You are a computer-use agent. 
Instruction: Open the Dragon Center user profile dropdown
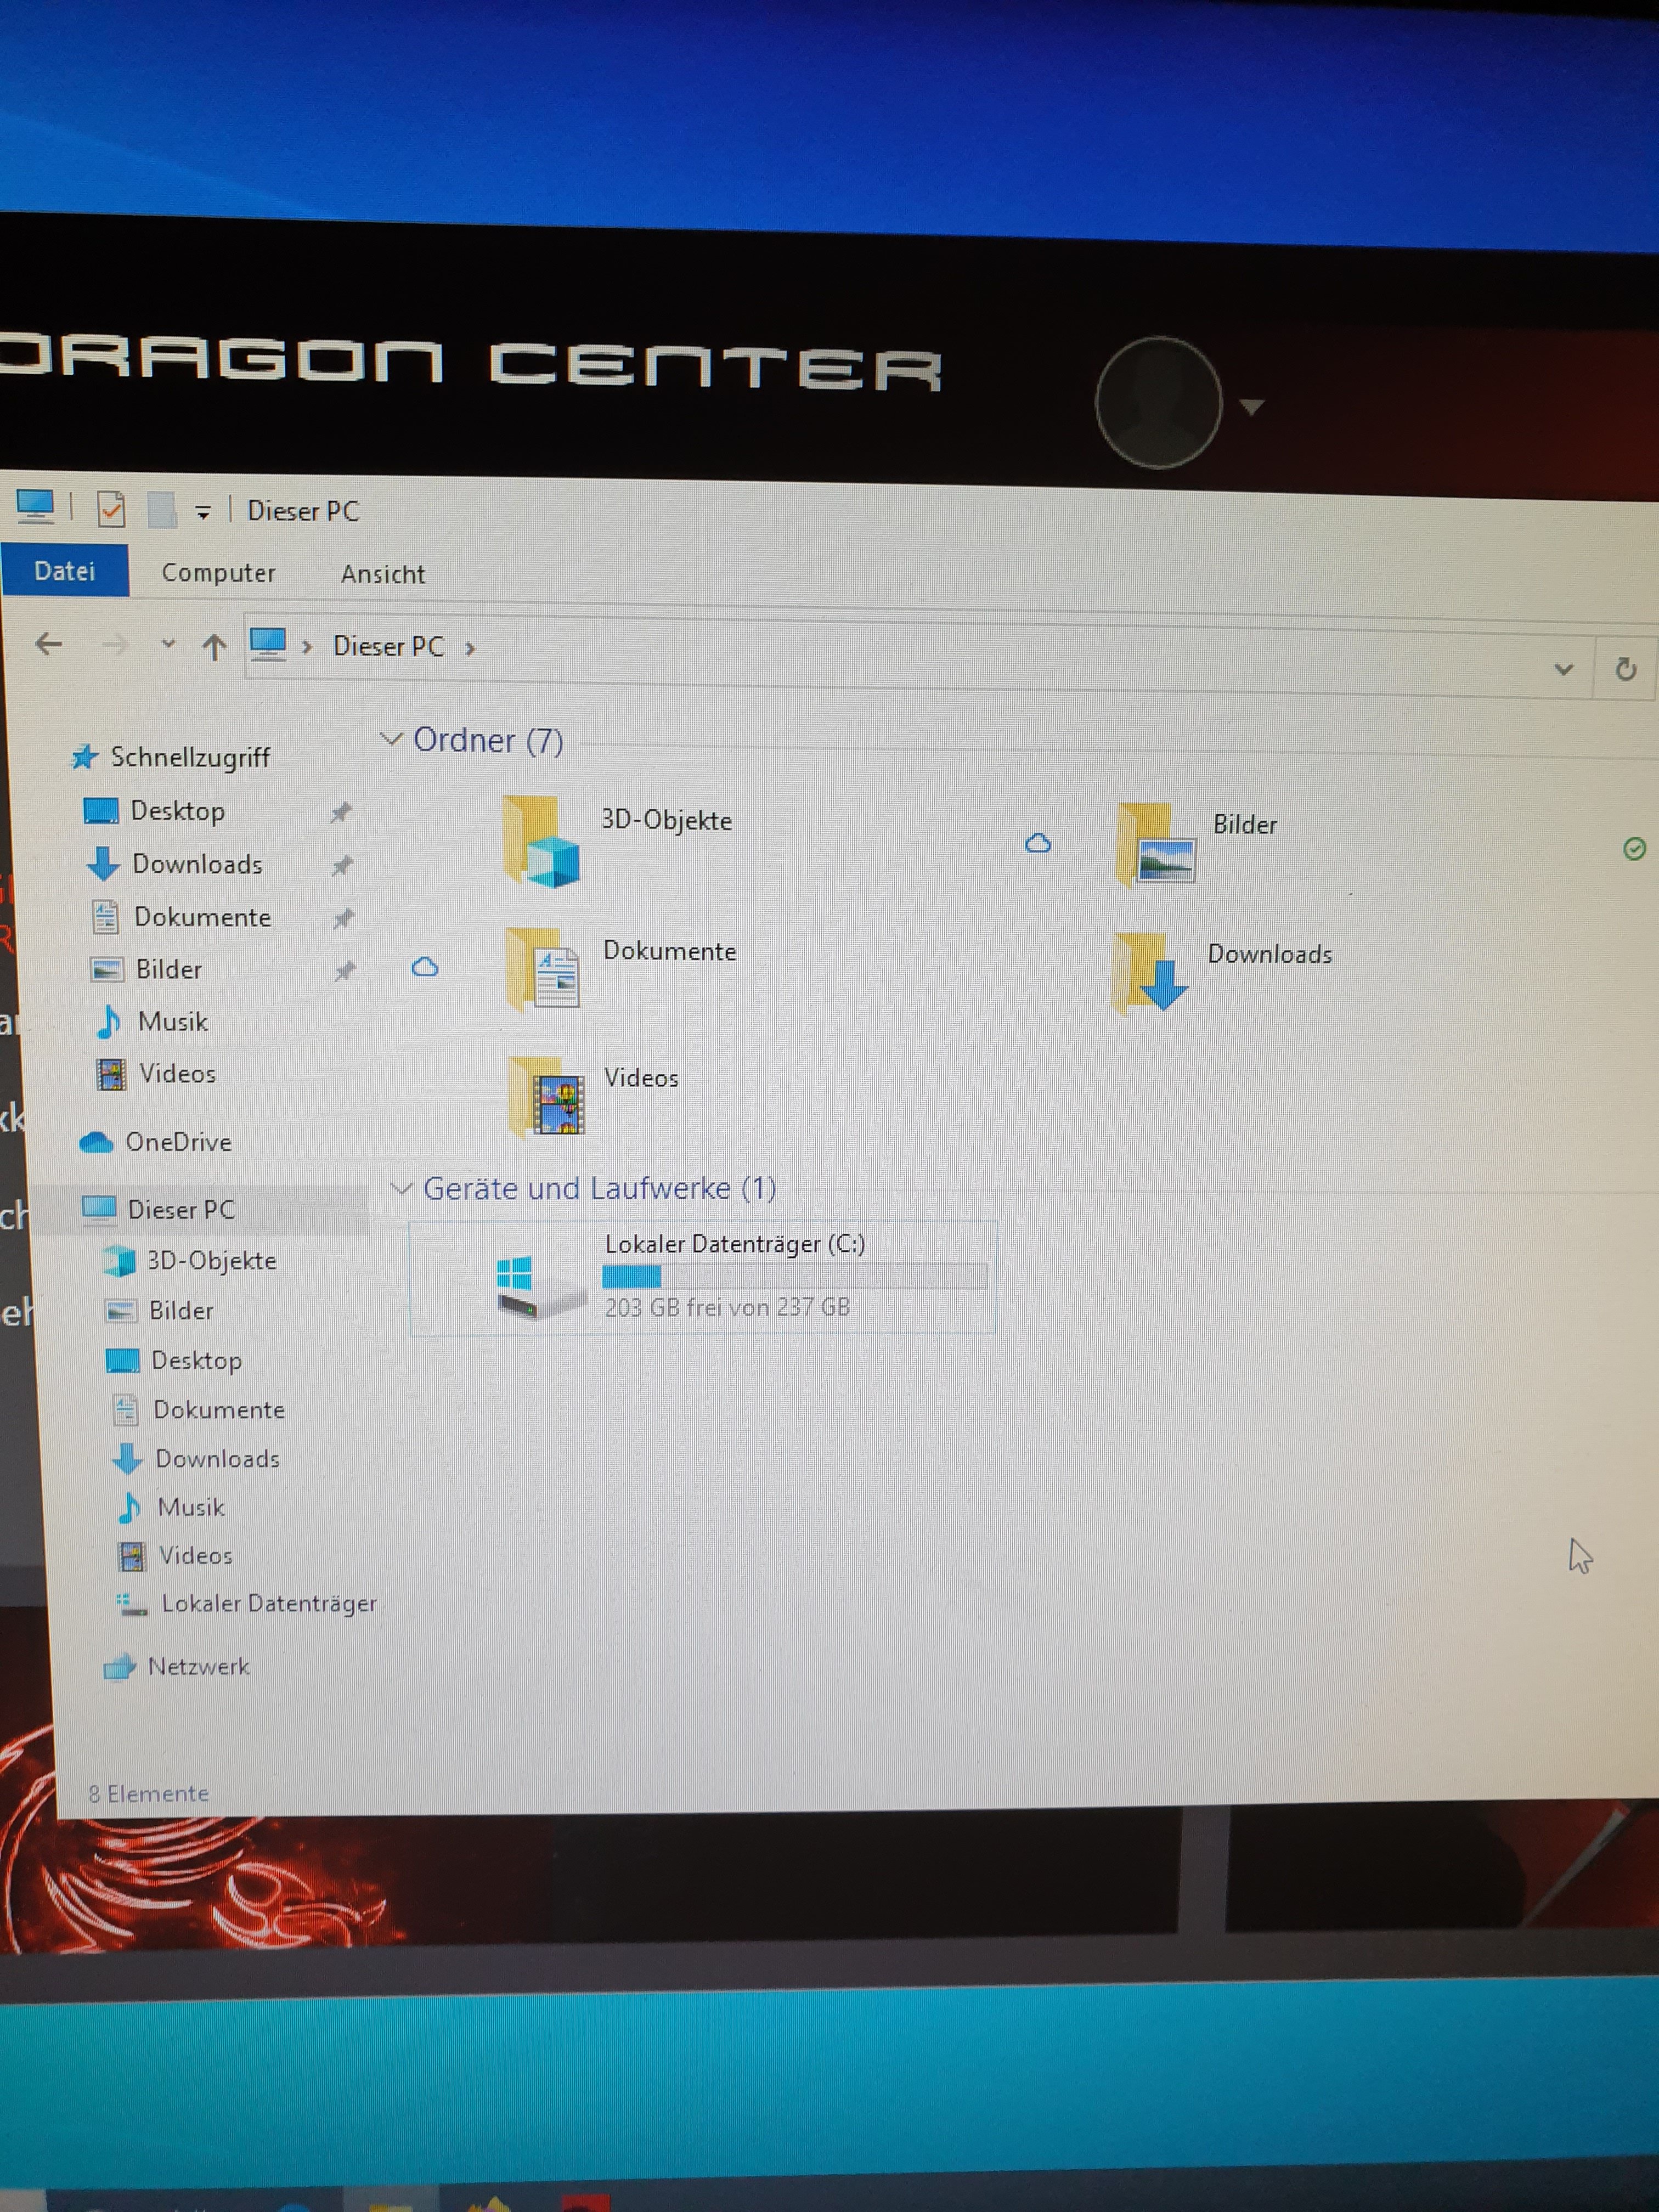pyautogui.click(x=1252, y=406)
